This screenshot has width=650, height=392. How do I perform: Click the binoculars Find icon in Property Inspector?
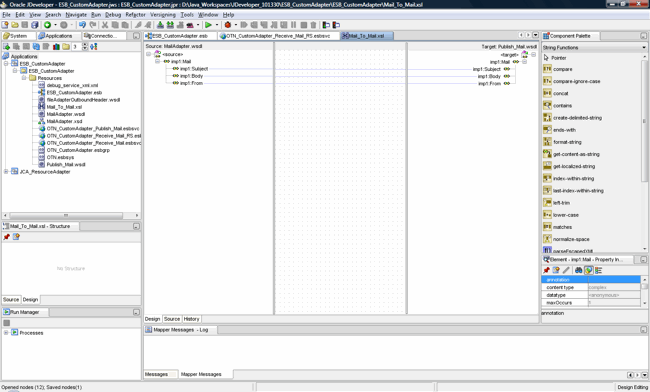578,270
